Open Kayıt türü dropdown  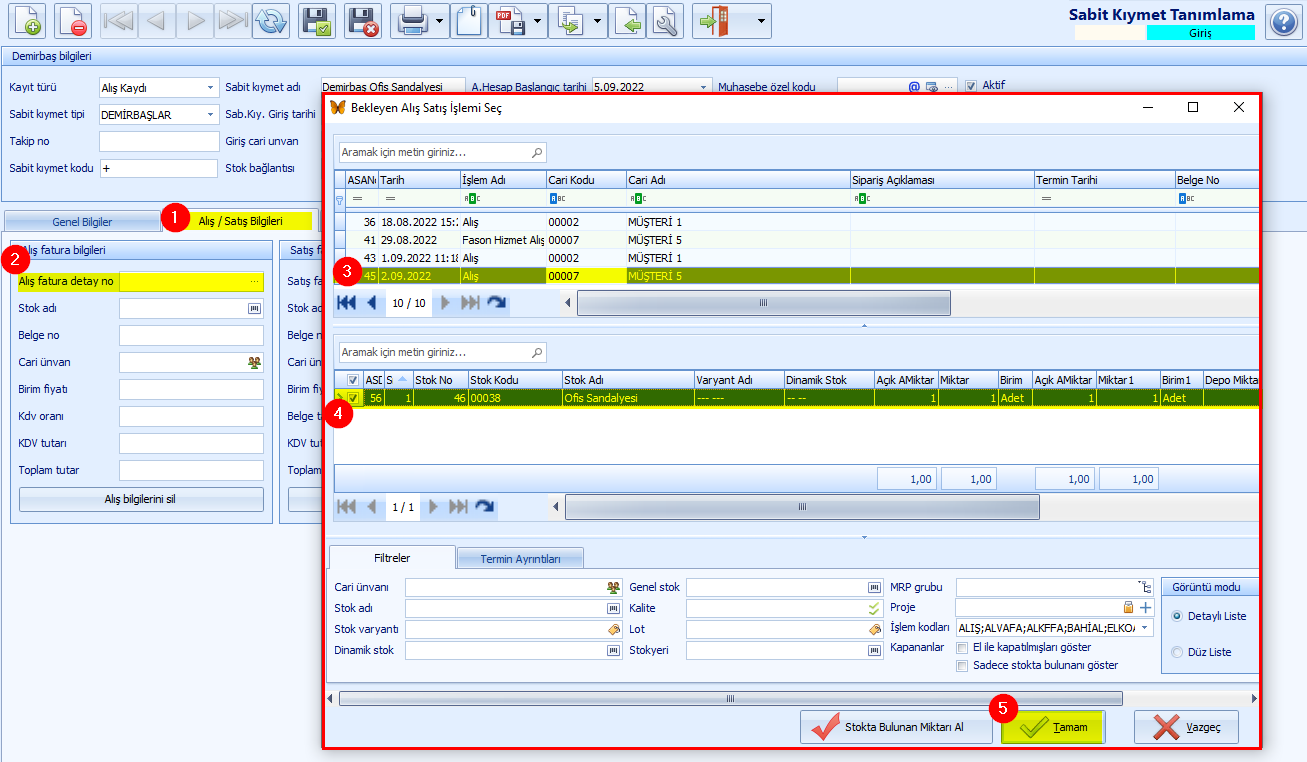point(210,88)
